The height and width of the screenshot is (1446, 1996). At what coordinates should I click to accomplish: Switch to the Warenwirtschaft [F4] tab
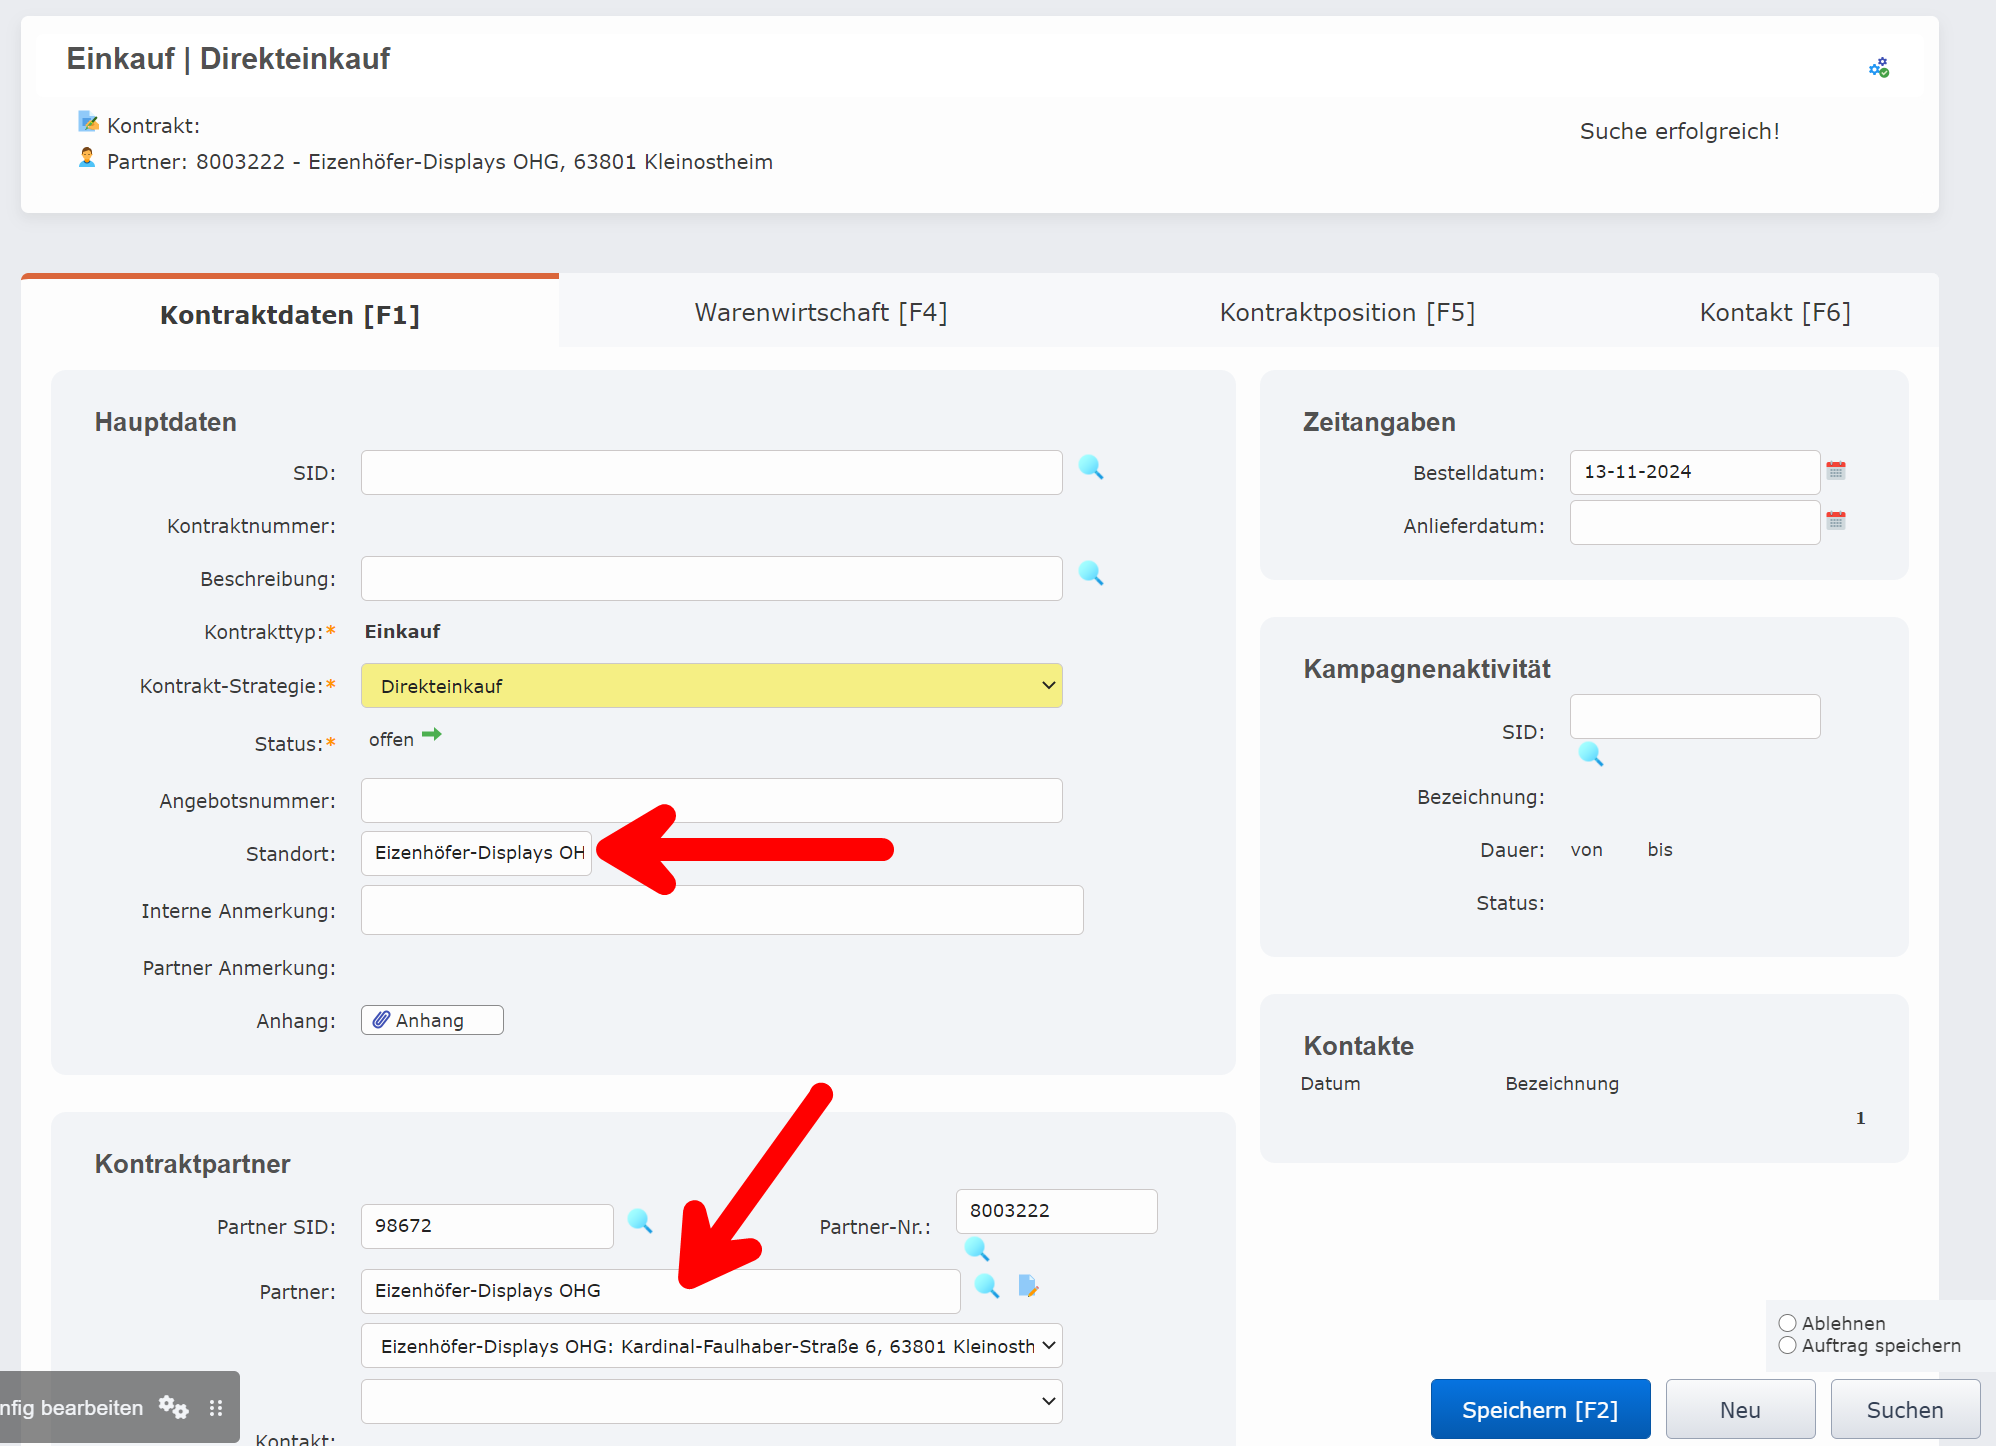pos(820,312)
